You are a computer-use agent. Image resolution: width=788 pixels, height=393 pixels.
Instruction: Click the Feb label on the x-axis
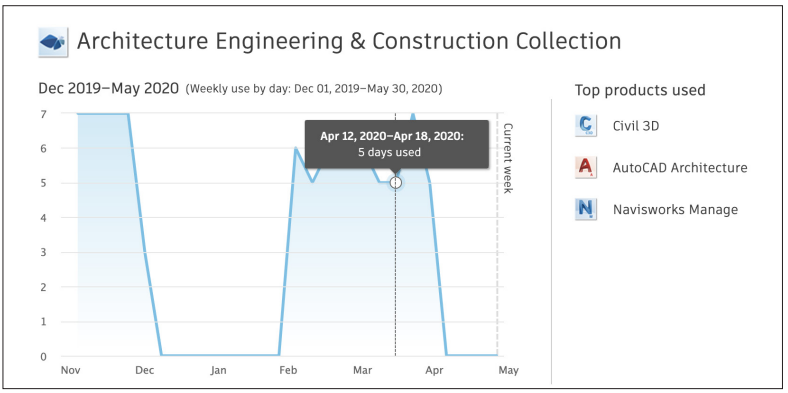(288, 370)
